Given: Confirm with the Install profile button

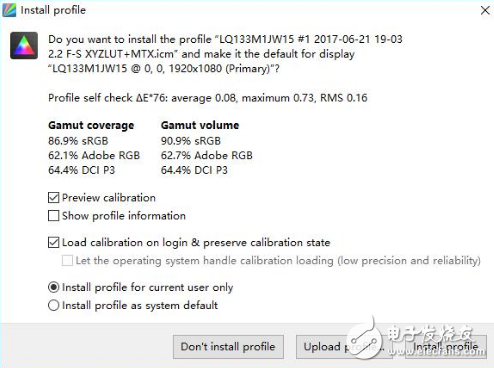Looking at the screenshot, I should point(446,347).
